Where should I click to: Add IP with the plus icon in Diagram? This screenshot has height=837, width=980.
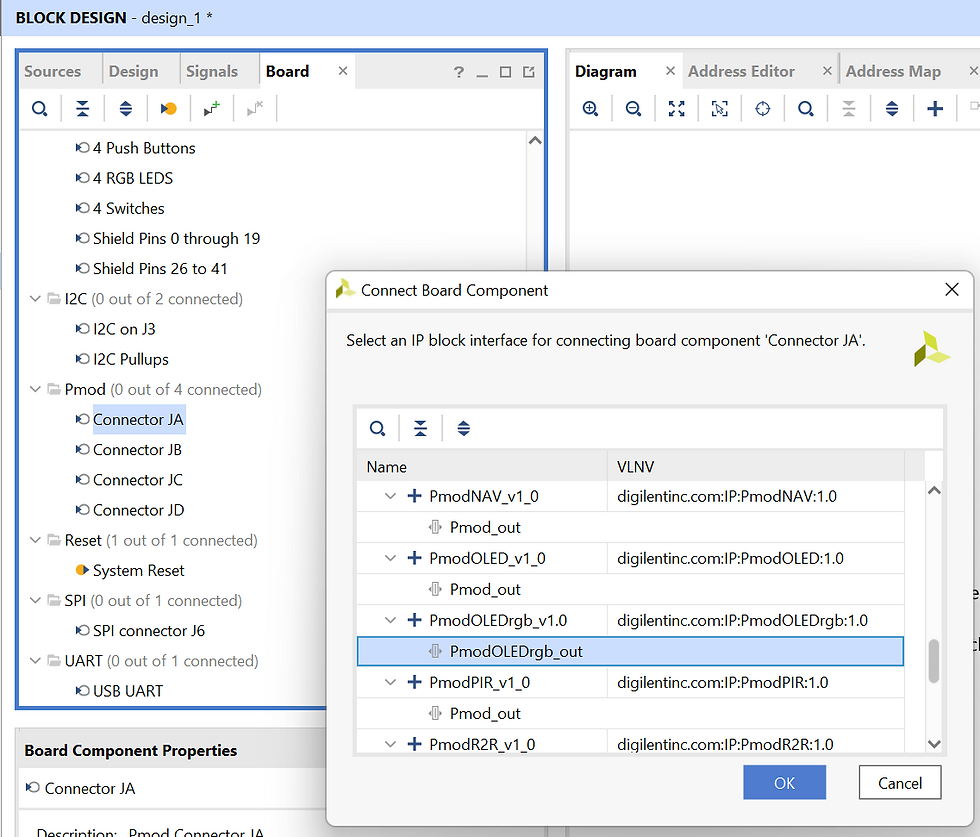tap(935, 109)
